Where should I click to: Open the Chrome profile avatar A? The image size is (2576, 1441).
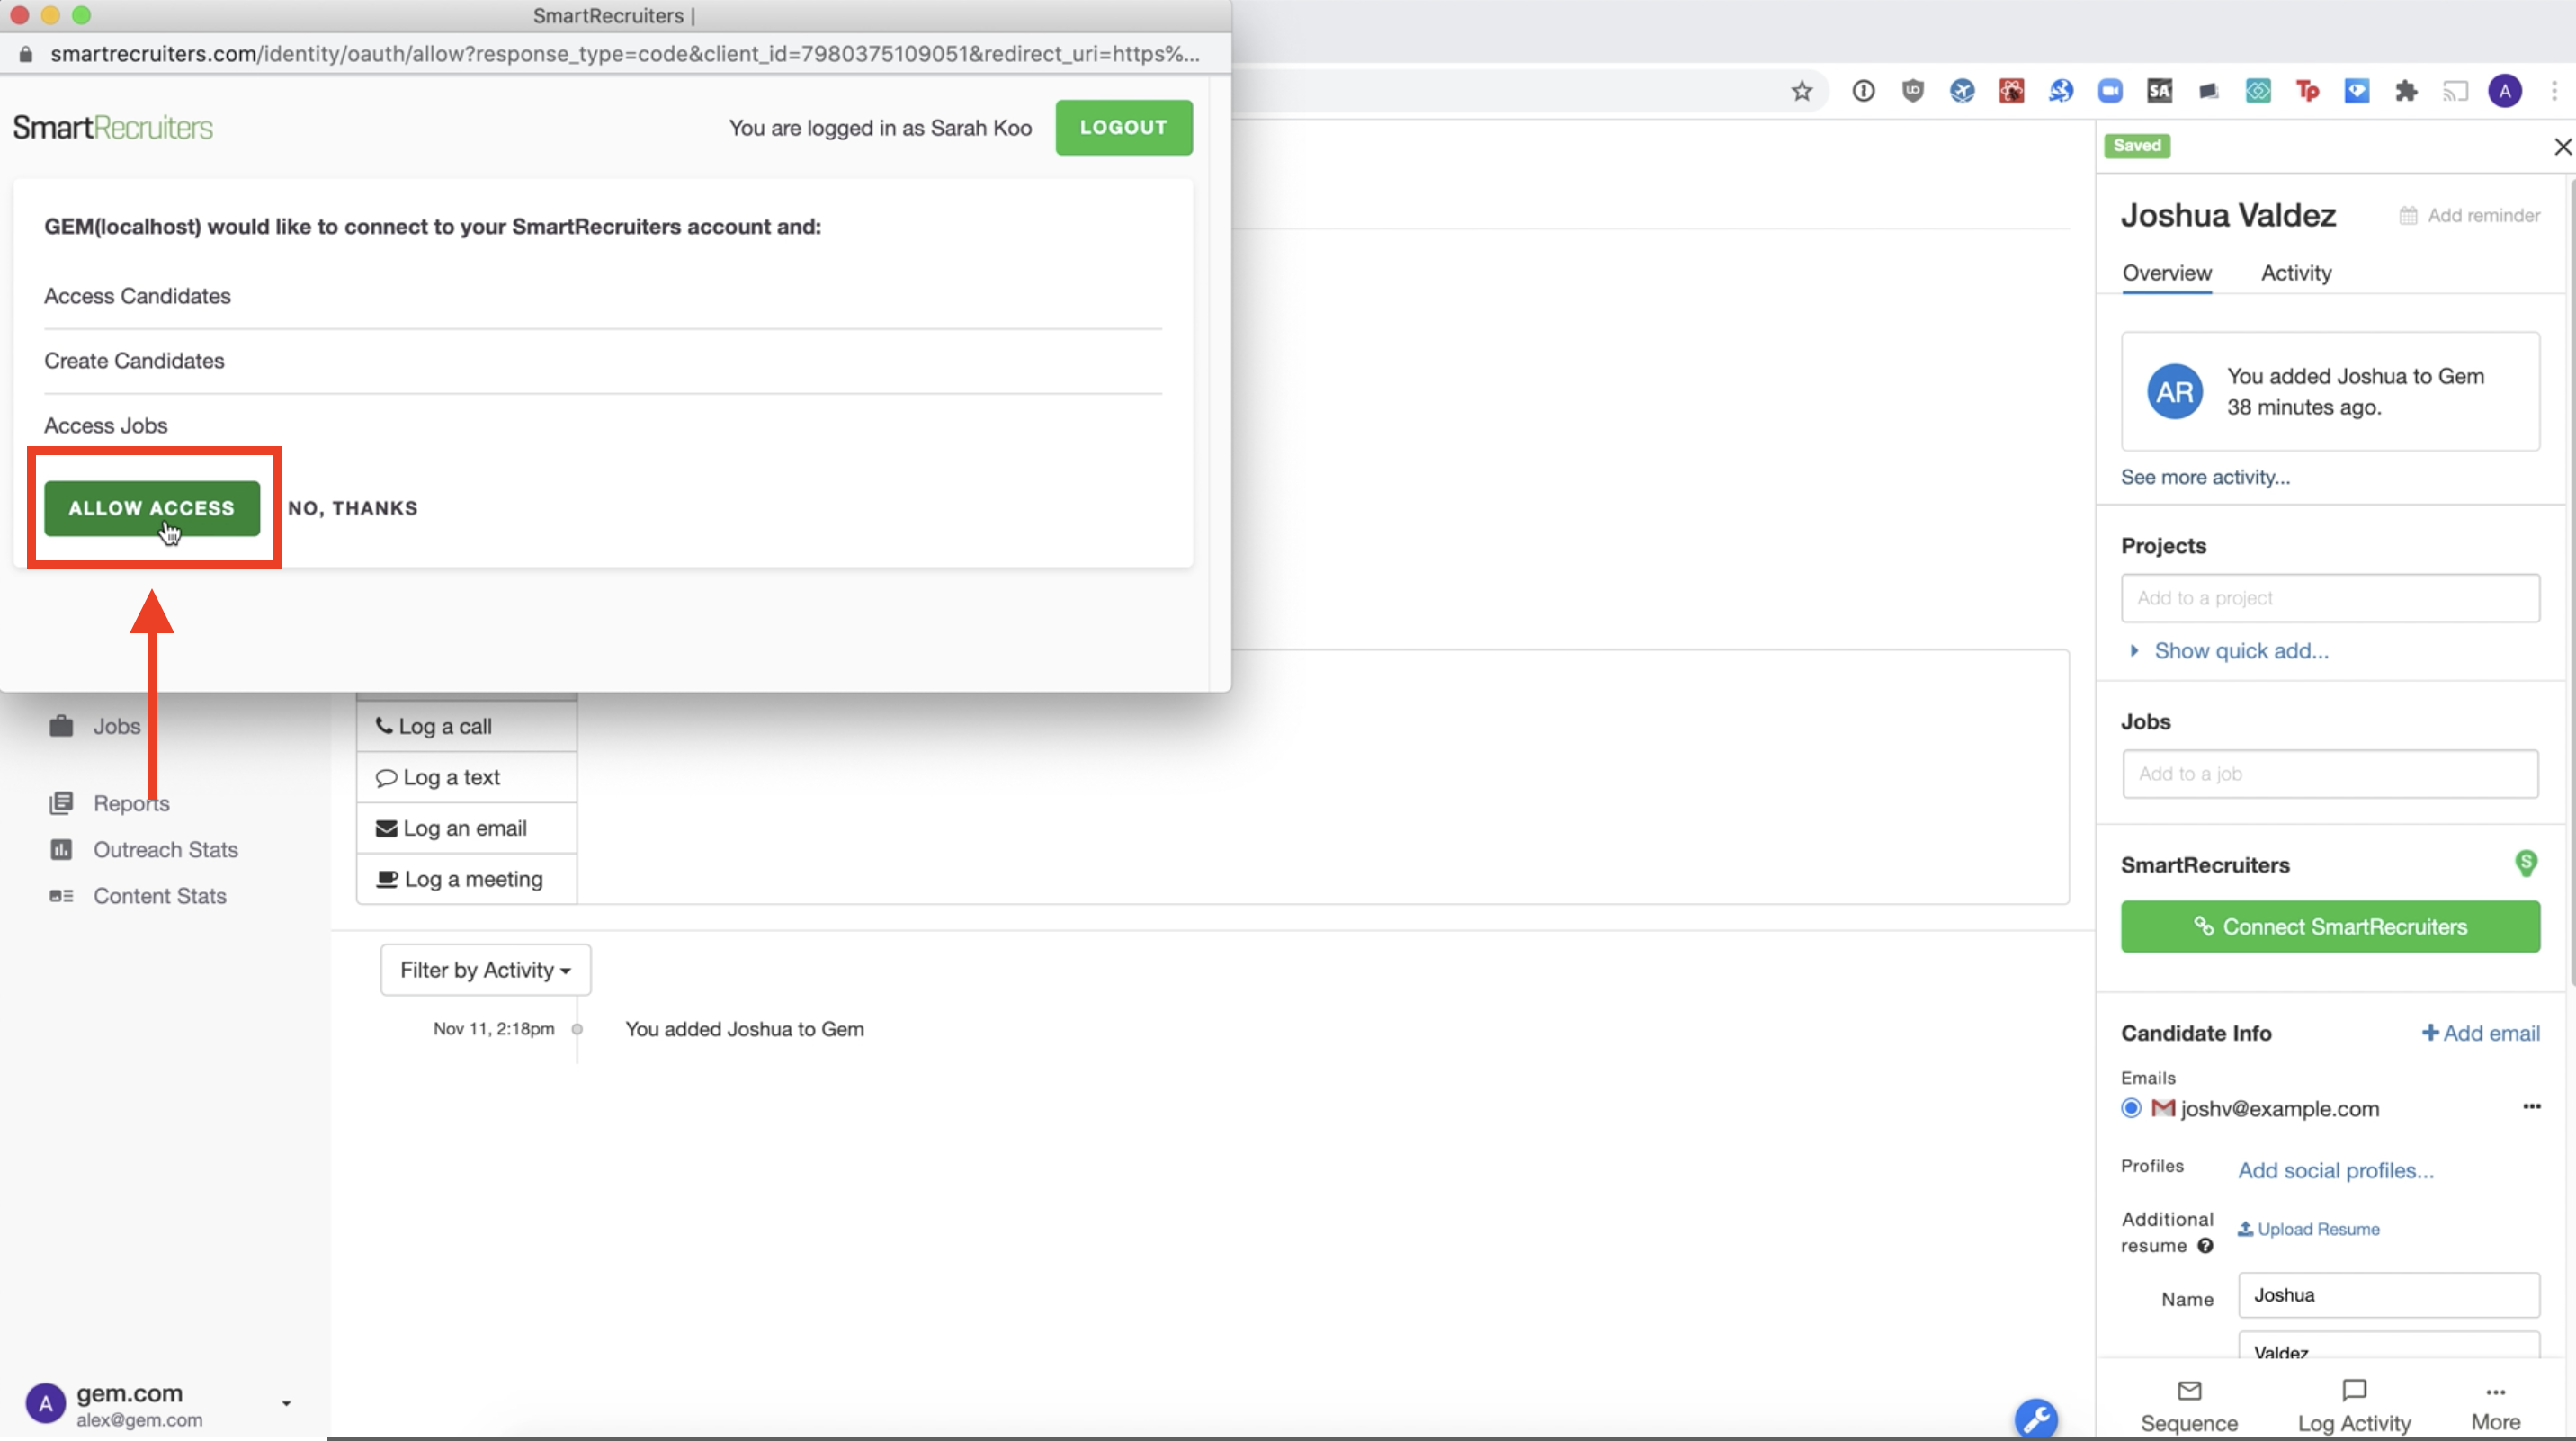2505,91
